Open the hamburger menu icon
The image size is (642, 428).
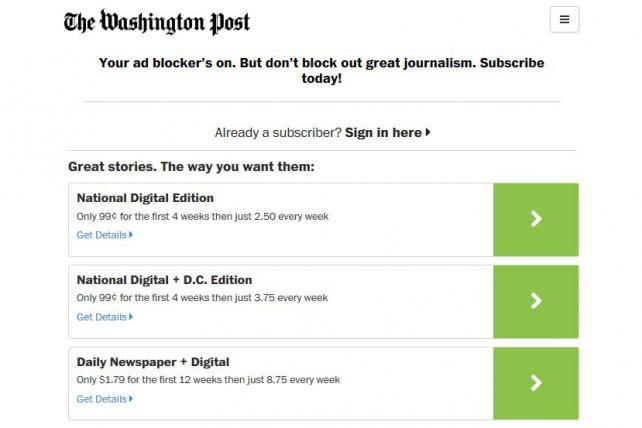[x=564, y=19]
